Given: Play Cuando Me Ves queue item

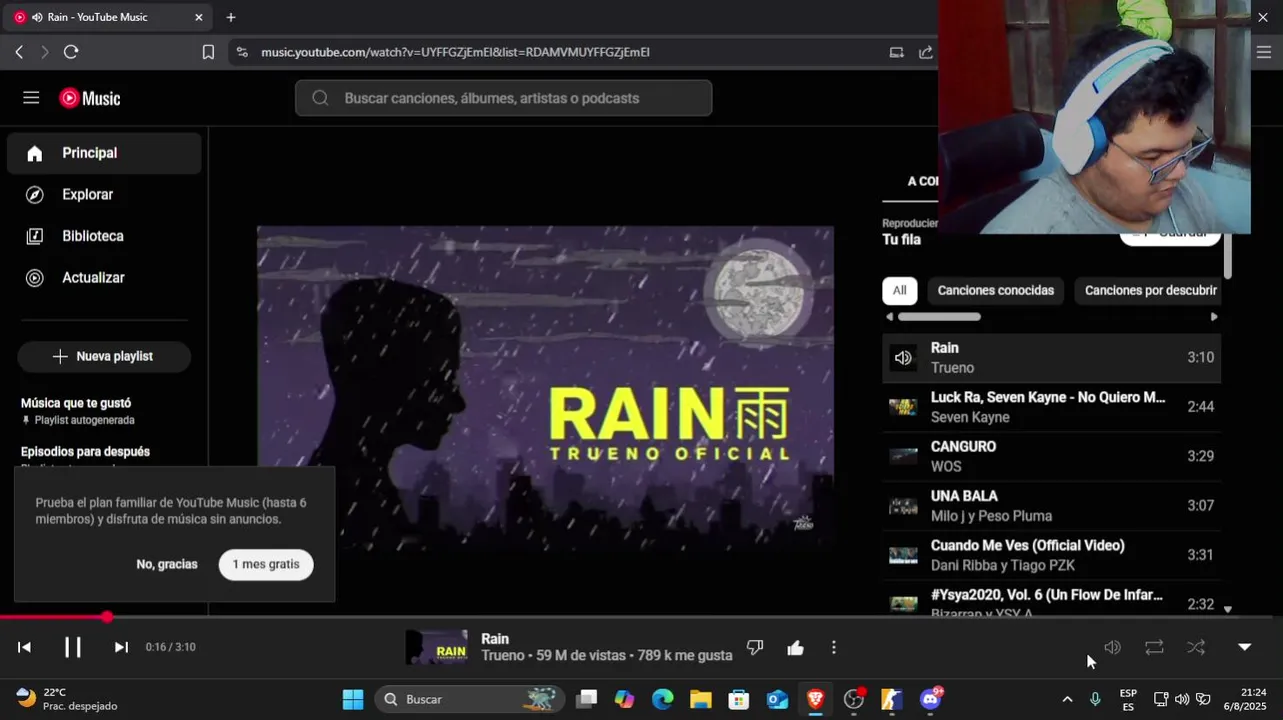Looking at the screenshot, I should pos(1051,555).
